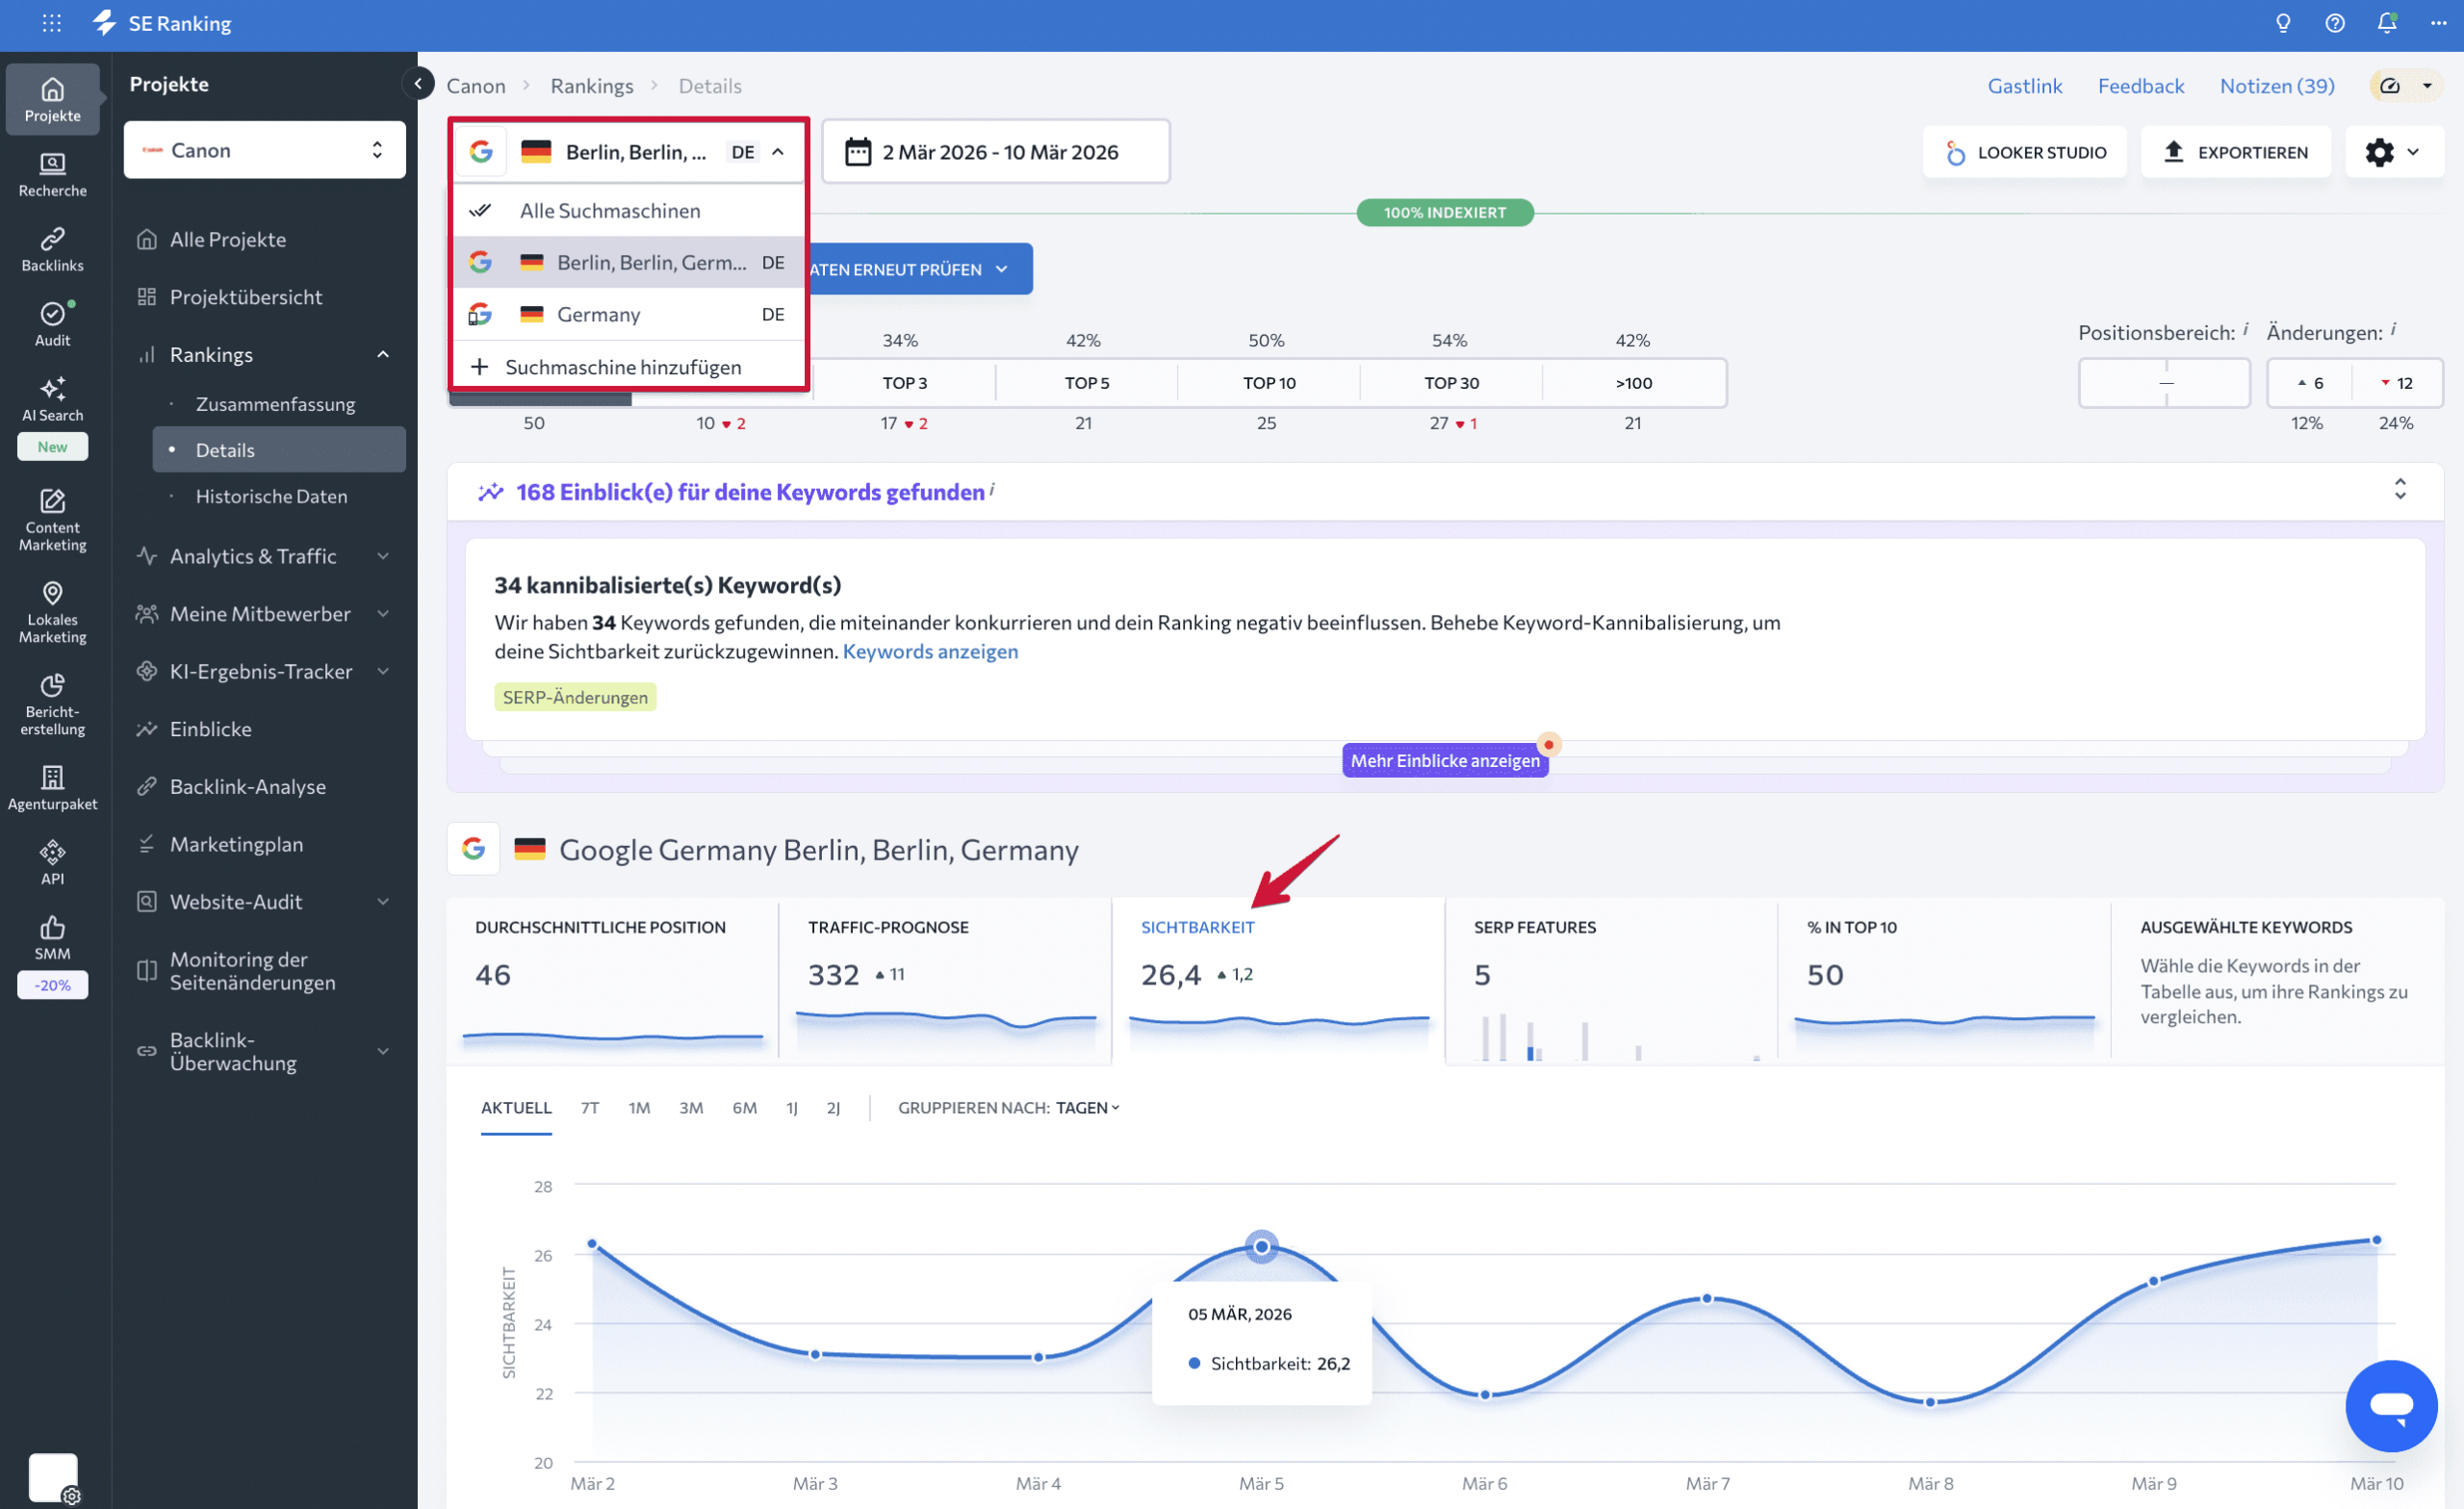Collapse the Rankings menu section
This screenshot has height=1509, width=2464.
coord(382,354)
